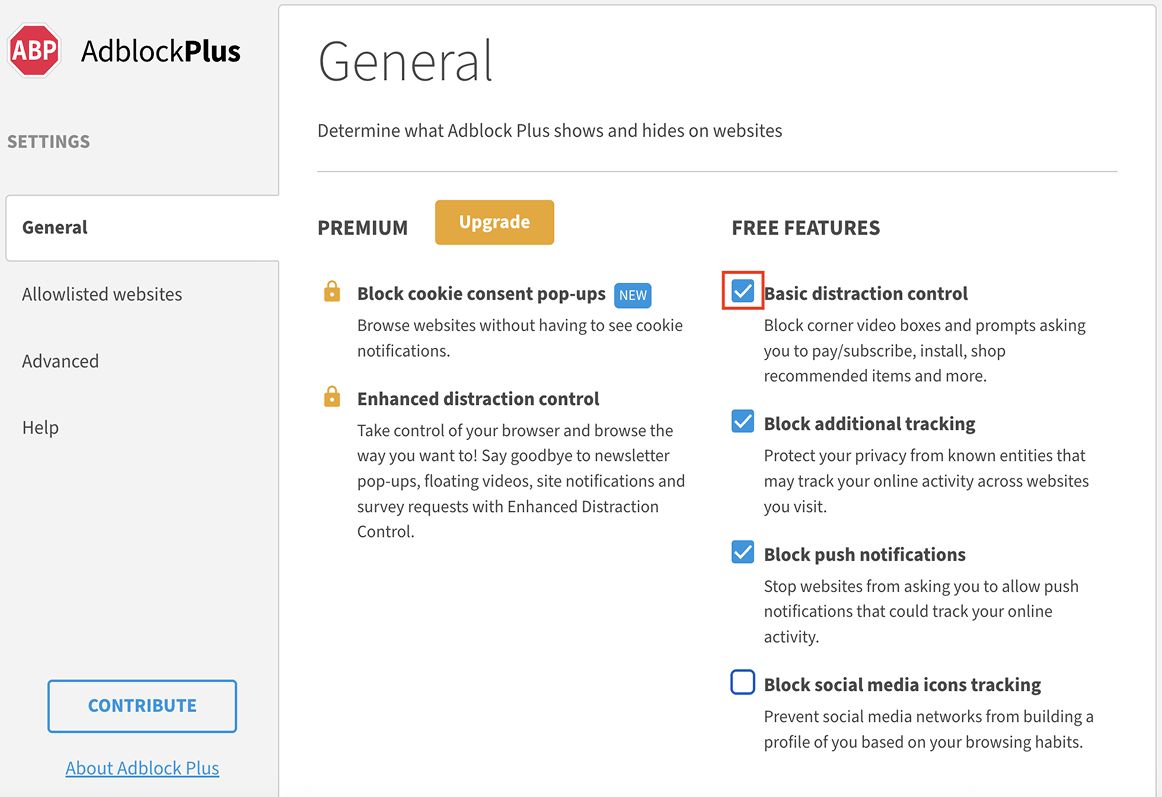
Task: Enable Block social media icons tracking
Action: 743,682
